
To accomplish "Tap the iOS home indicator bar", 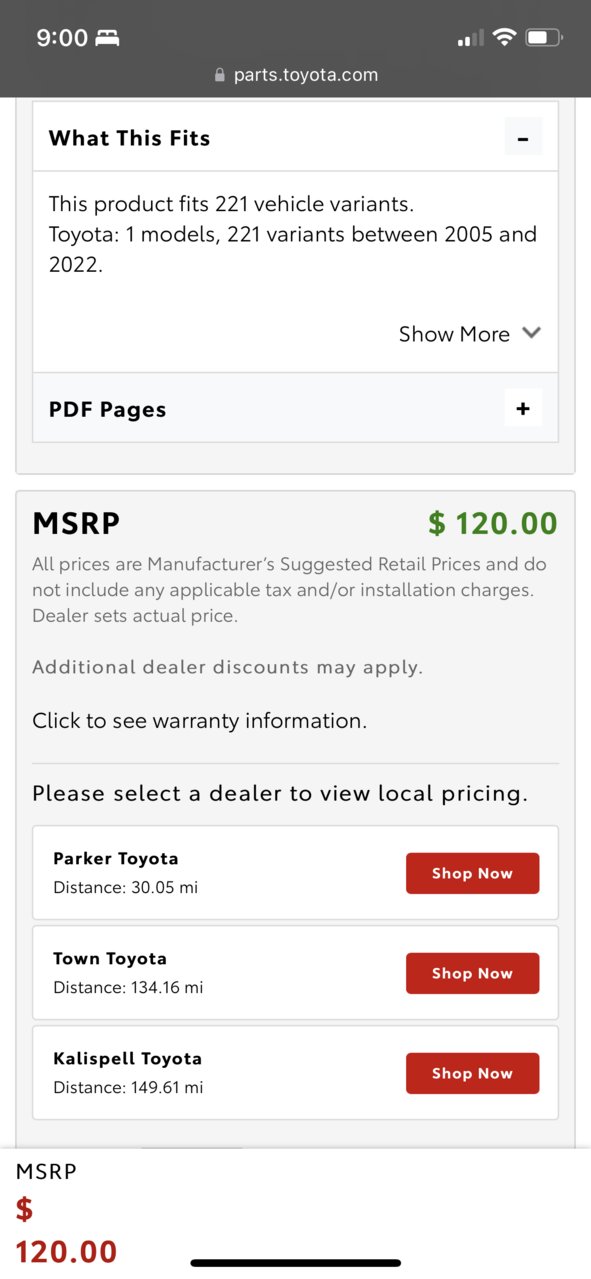I will [x=296, y=1263].
